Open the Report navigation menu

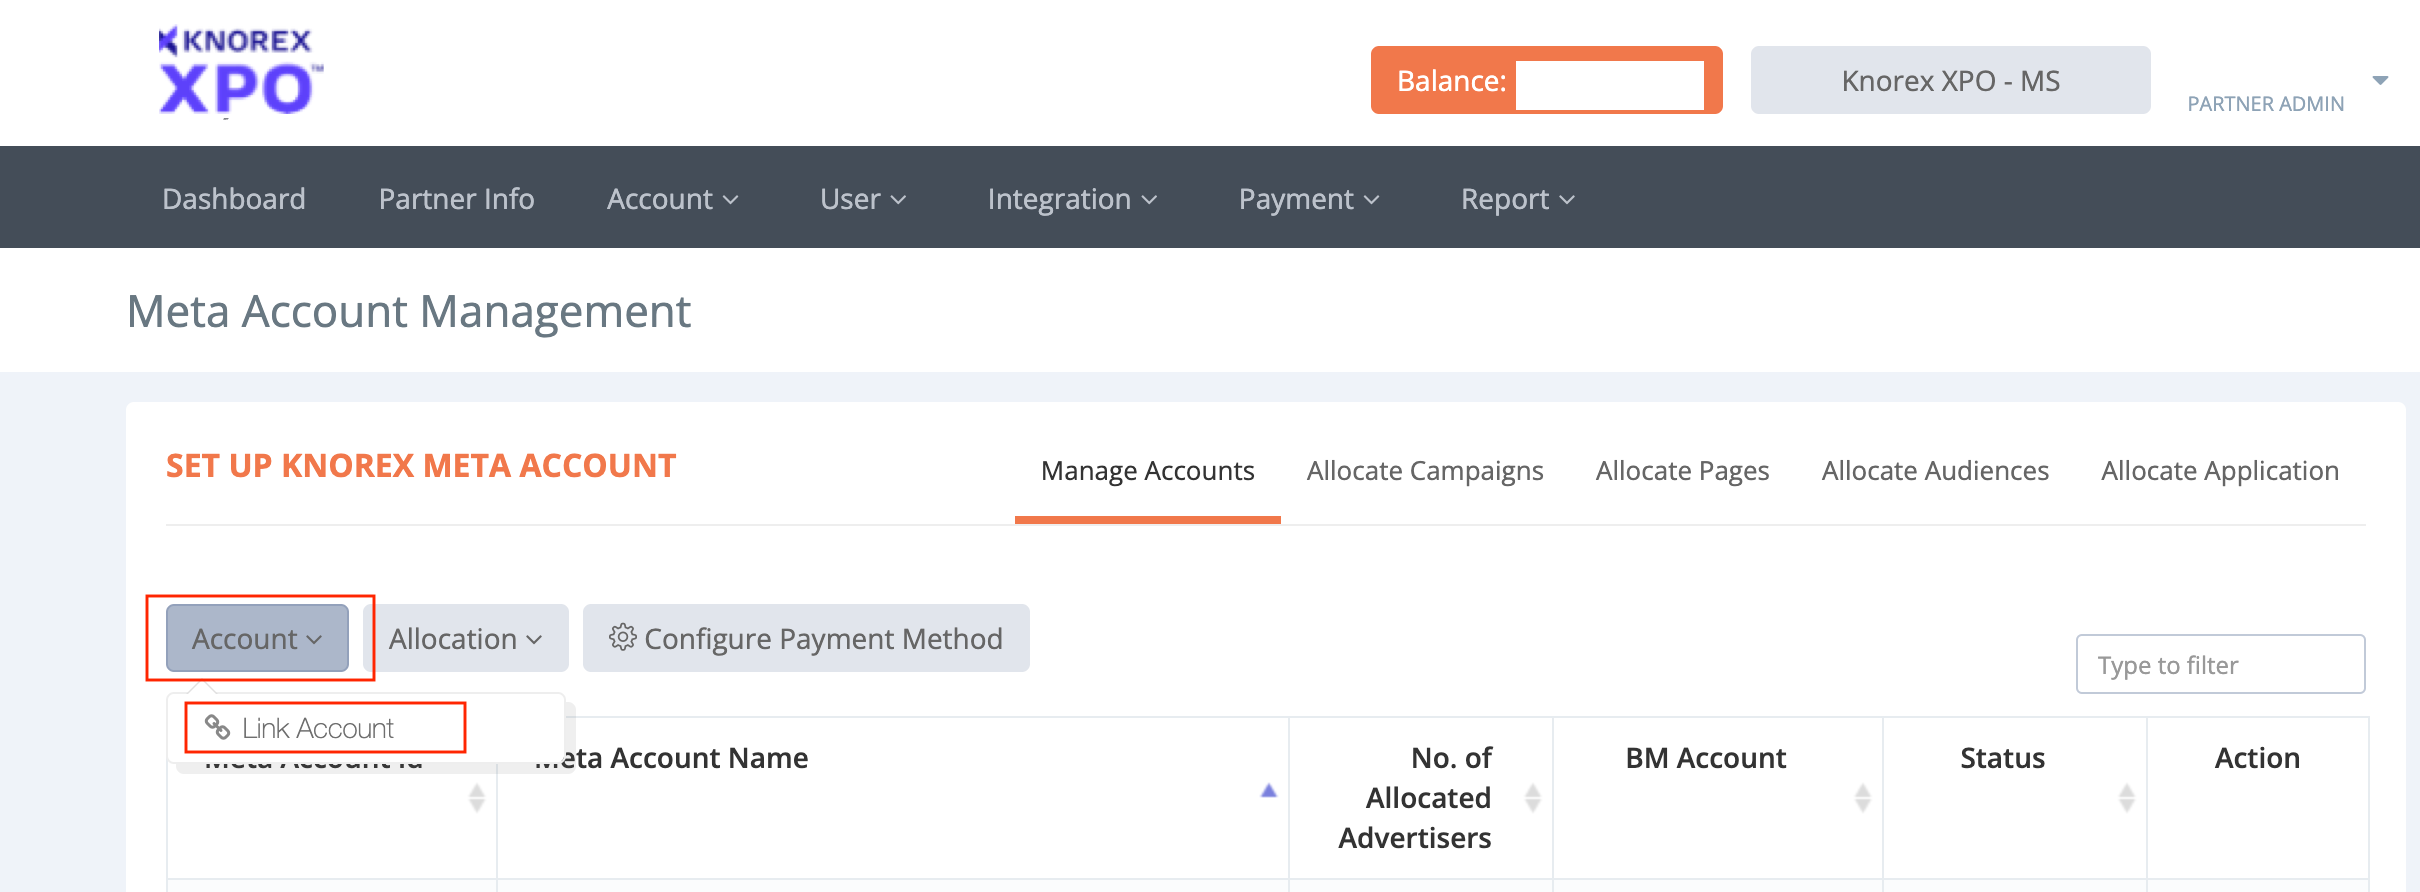pyautogui.click(x=1517, y=199)
